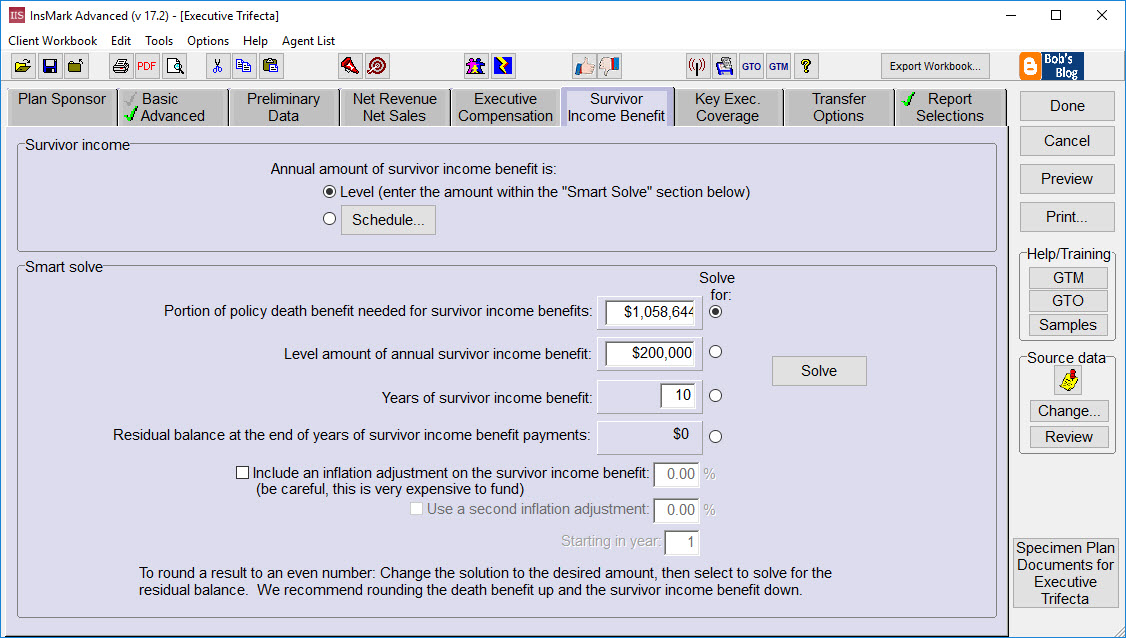Click the Paste clipboard icon
1126x638 pixels.
click(270, 66)
